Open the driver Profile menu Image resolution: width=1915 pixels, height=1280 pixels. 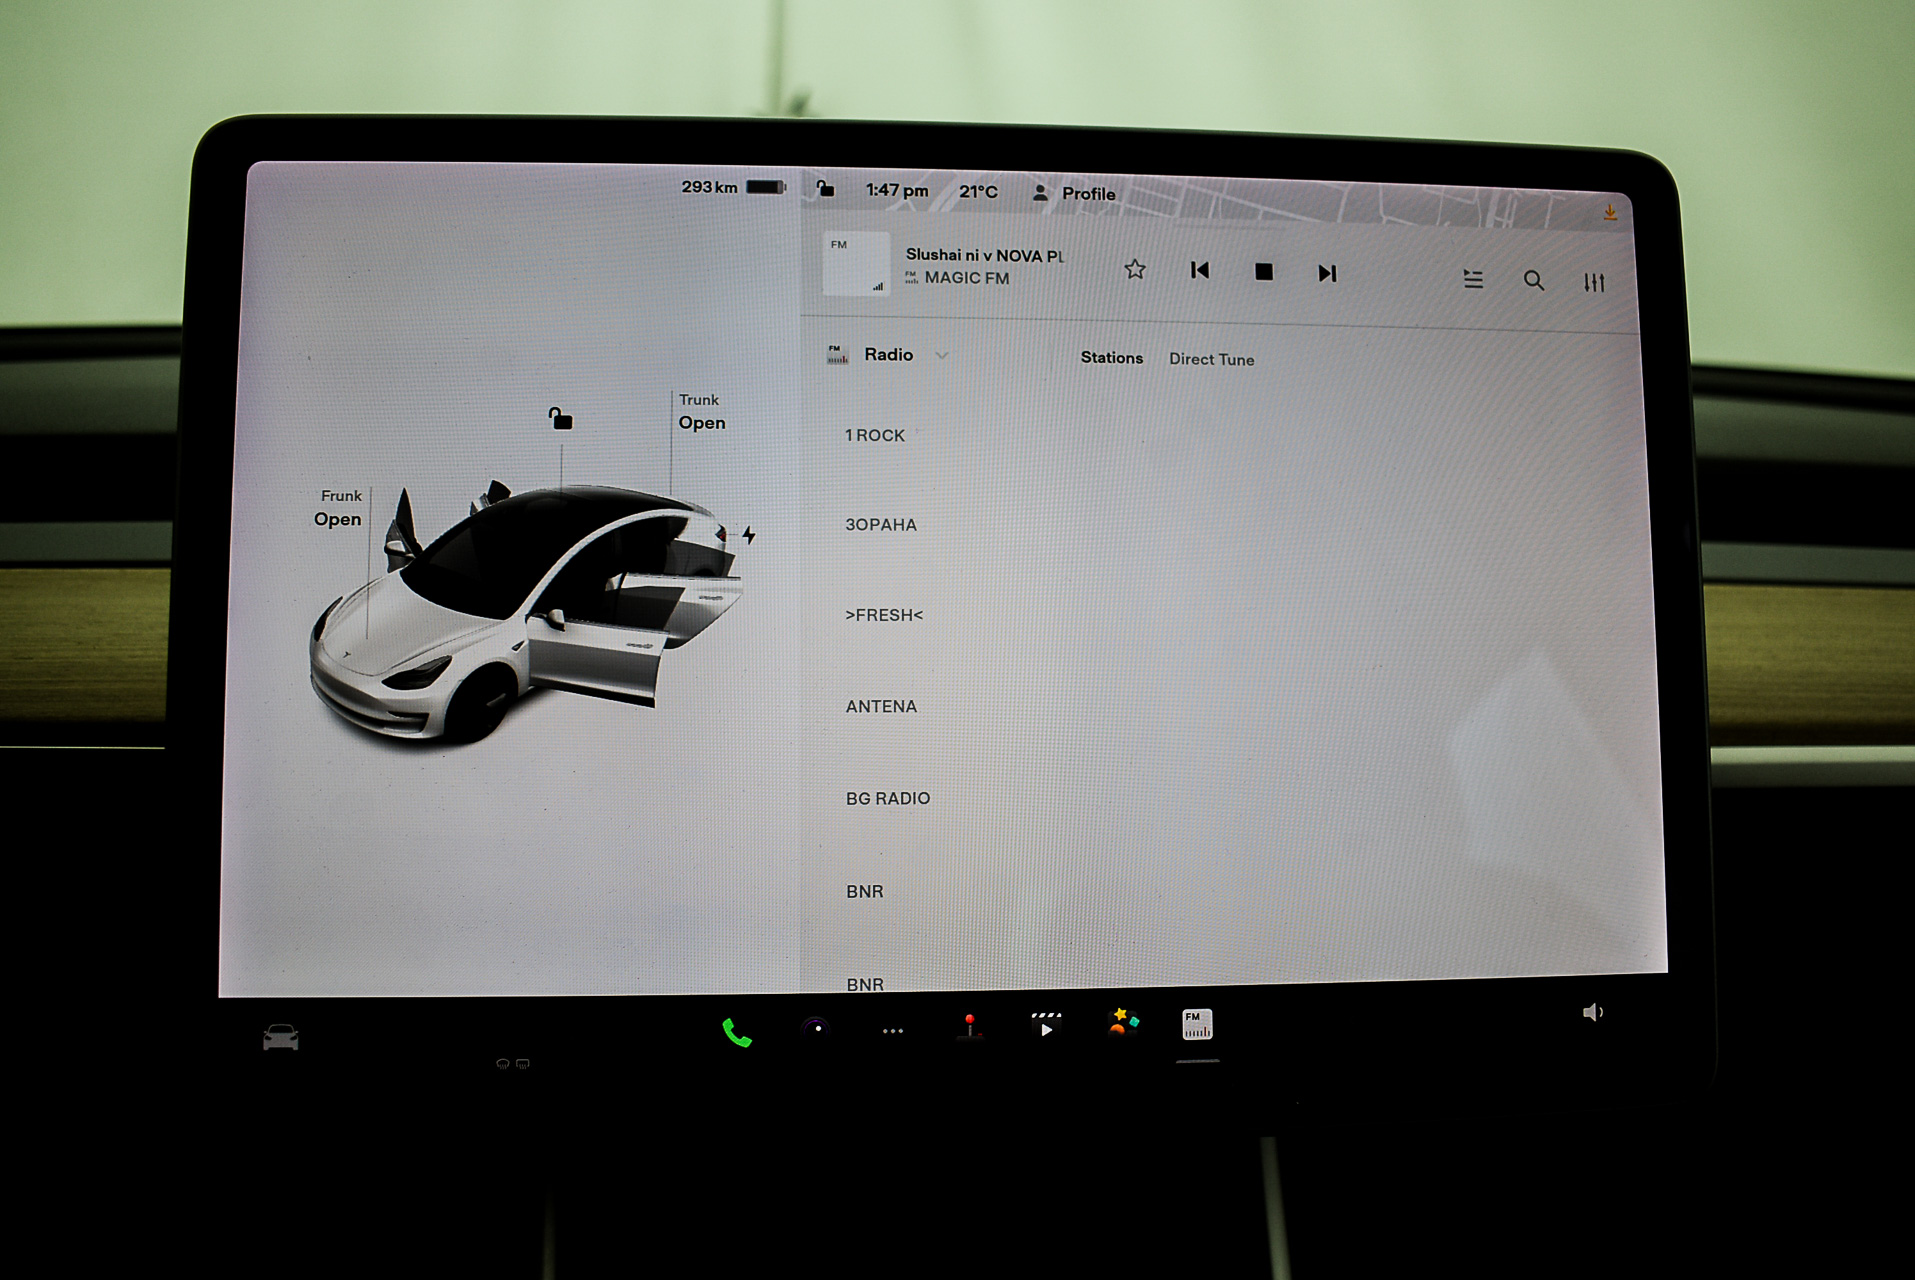(x=1075, y=193)
